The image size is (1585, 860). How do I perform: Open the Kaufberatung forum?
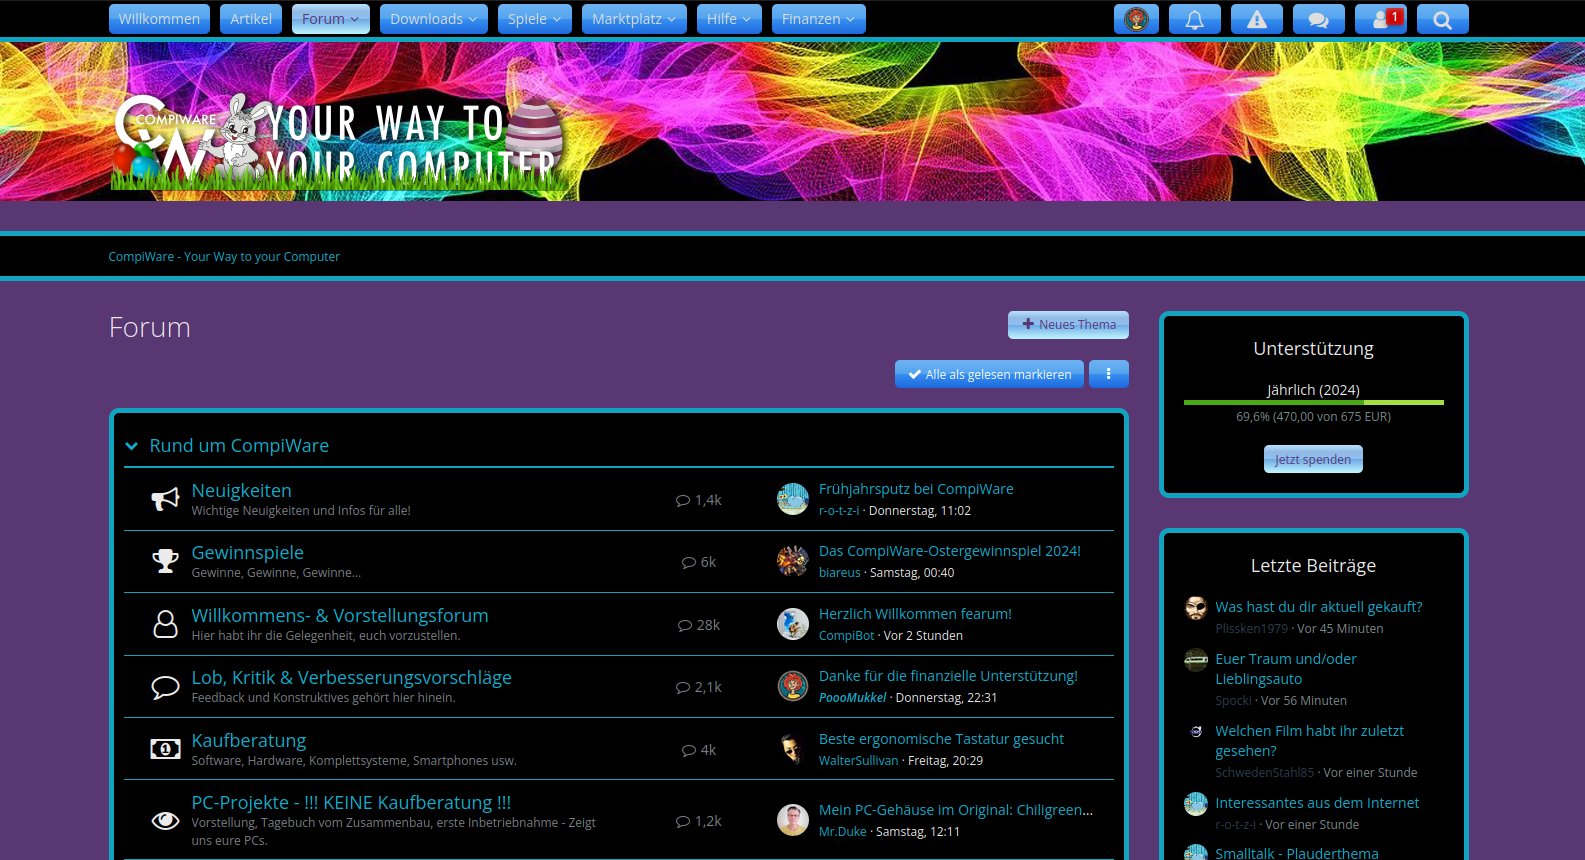(x=249, y=740)
